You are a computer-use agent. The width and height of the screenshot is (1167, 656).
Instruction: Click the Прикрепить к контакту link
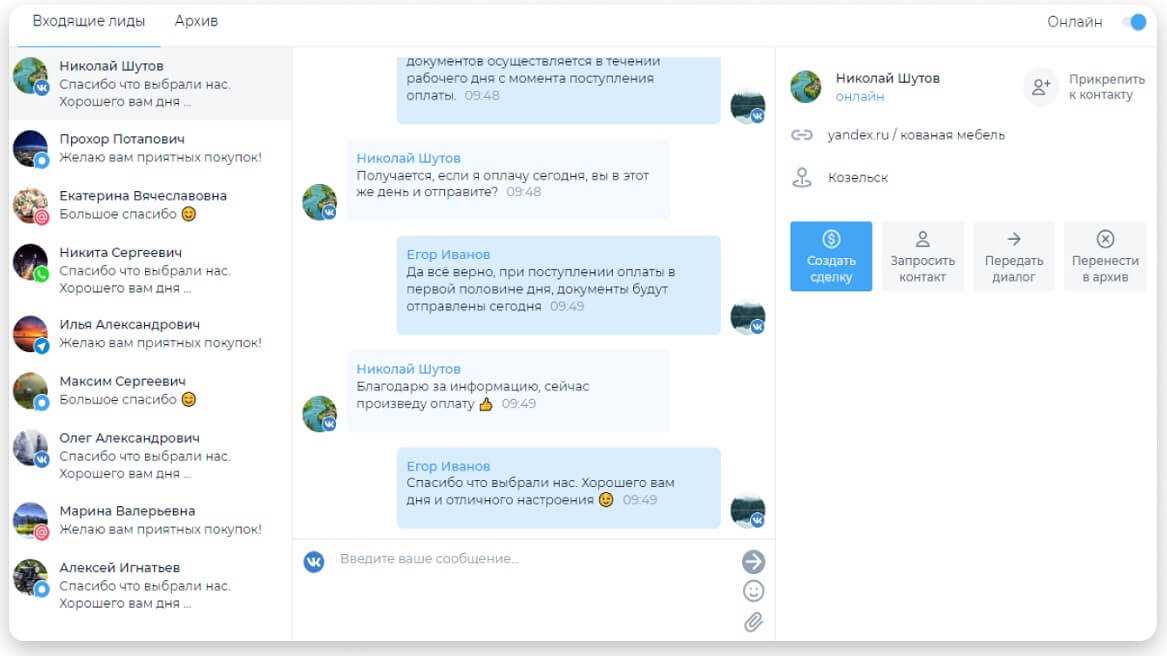tap(1106, 86)
